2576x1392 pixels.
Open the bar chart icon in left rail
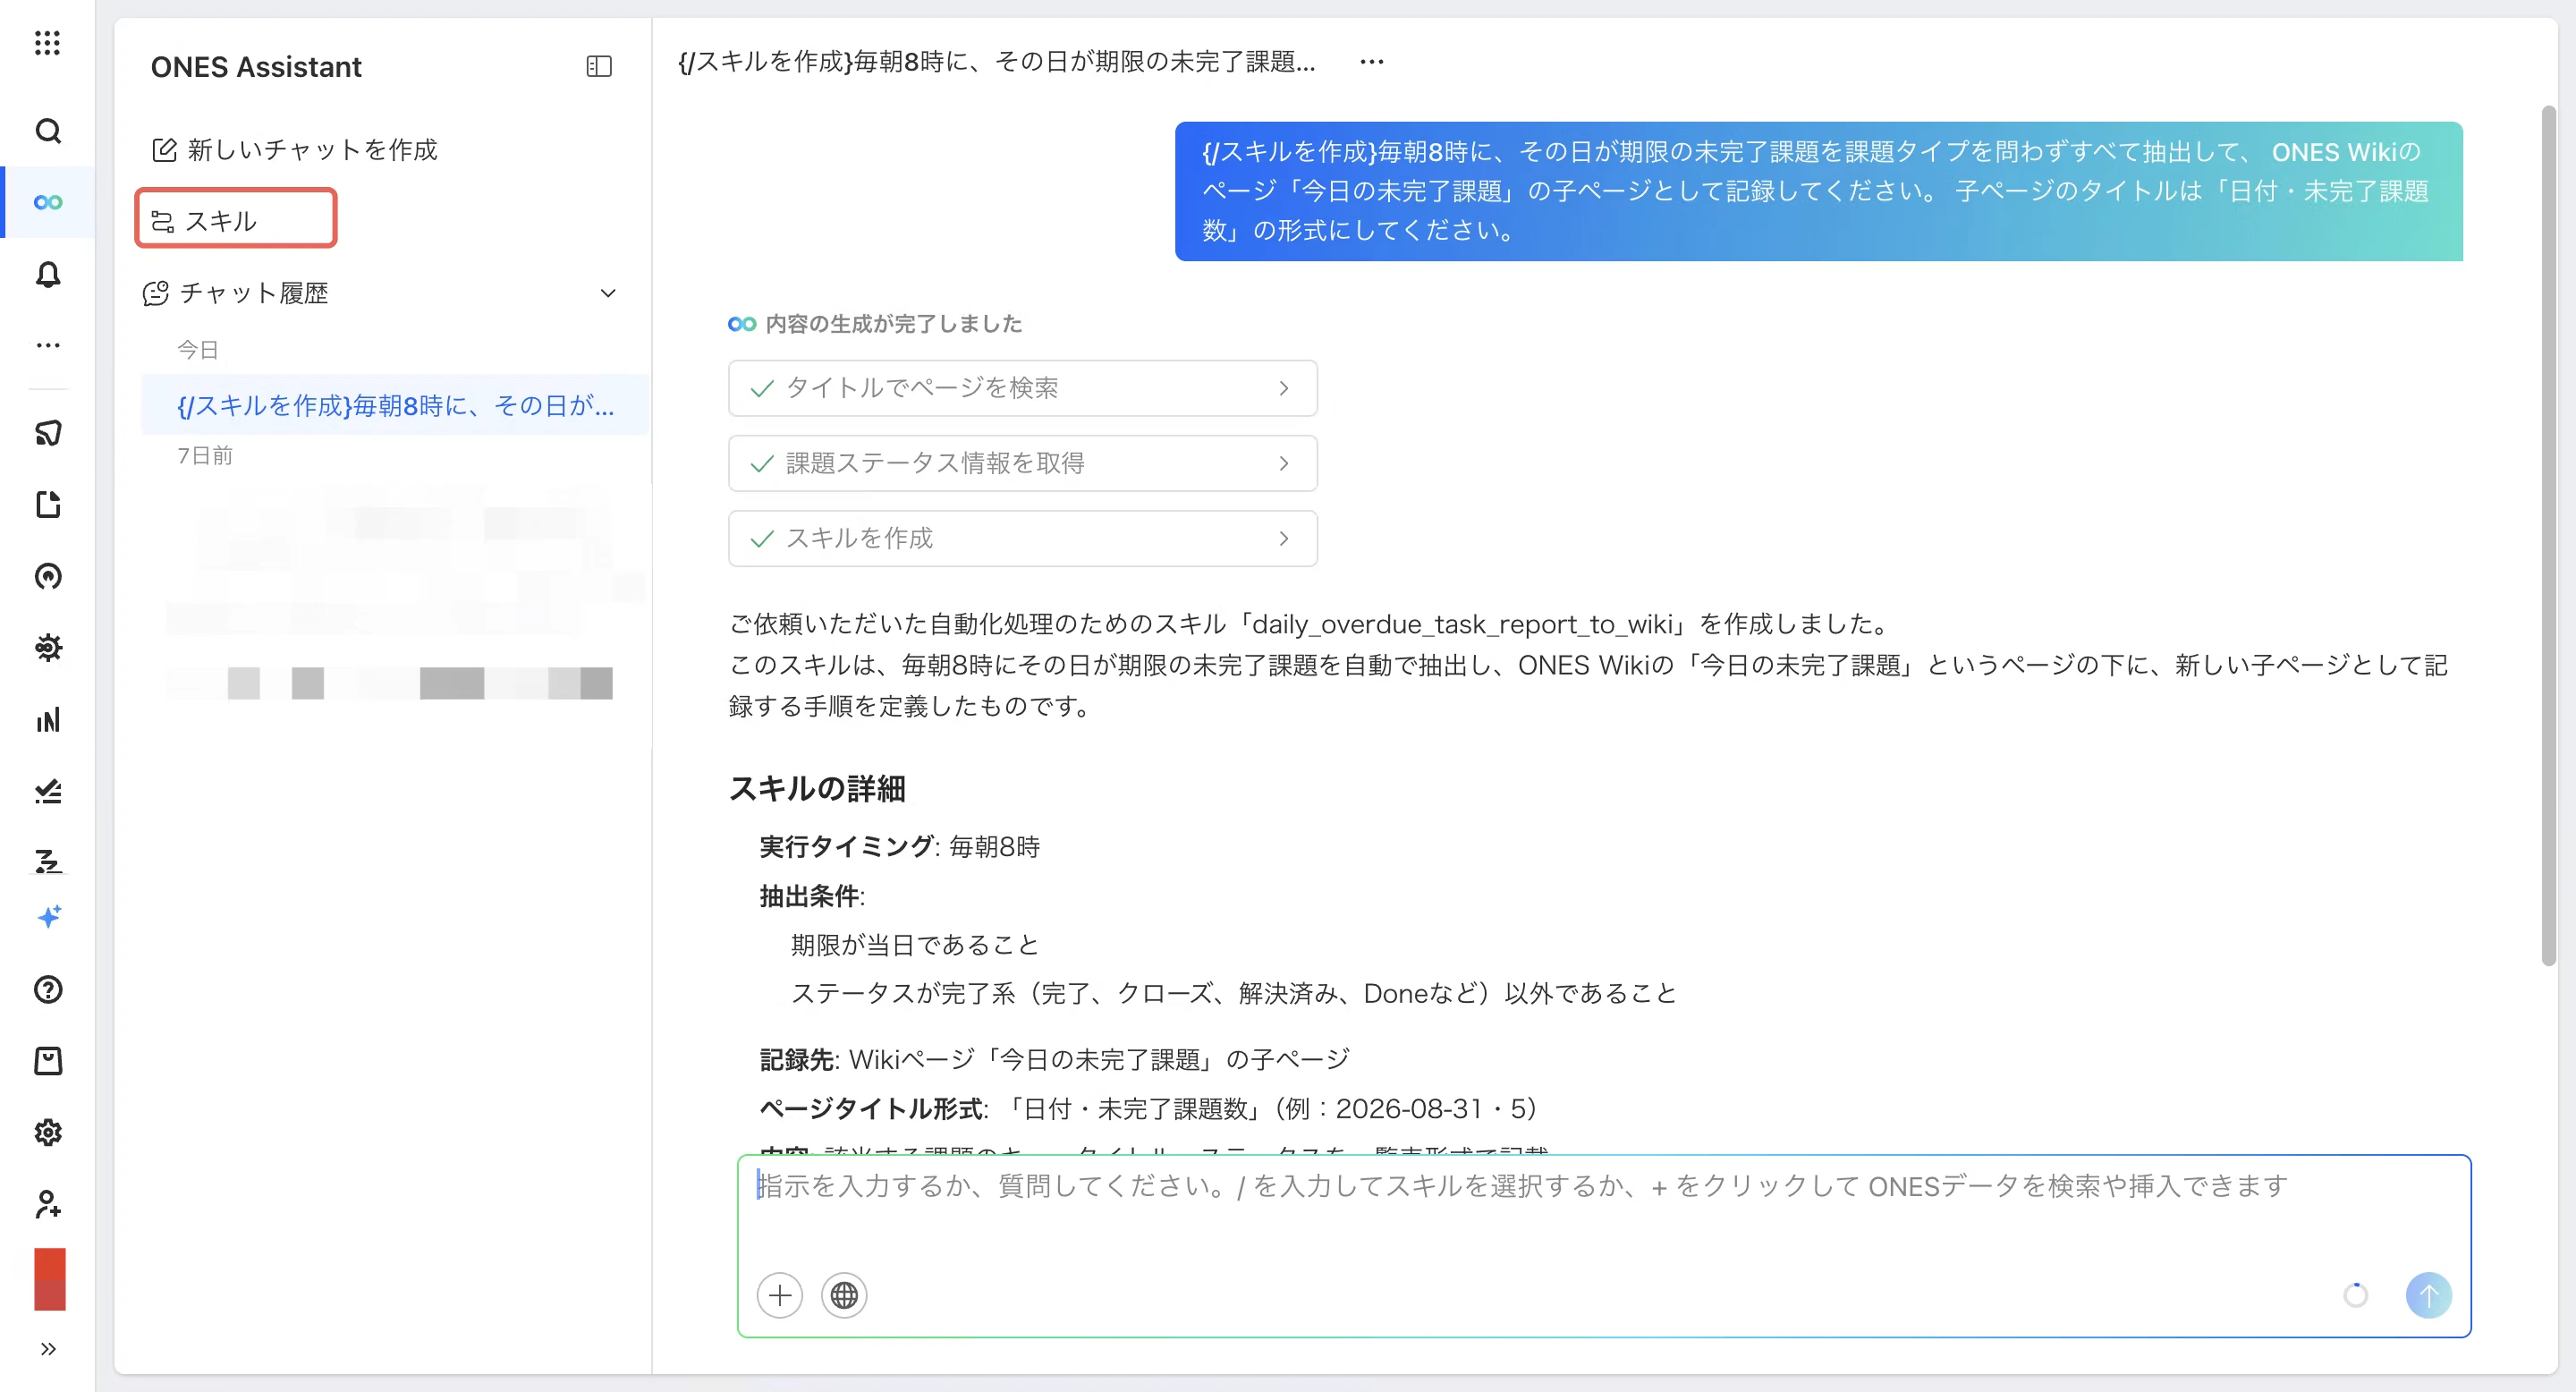(x=48, y=720)
